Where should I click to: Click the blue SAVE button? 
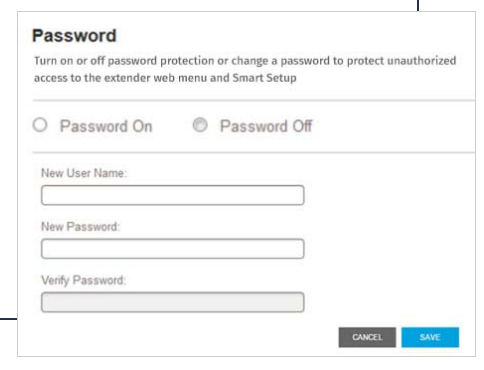coord(430,337)
